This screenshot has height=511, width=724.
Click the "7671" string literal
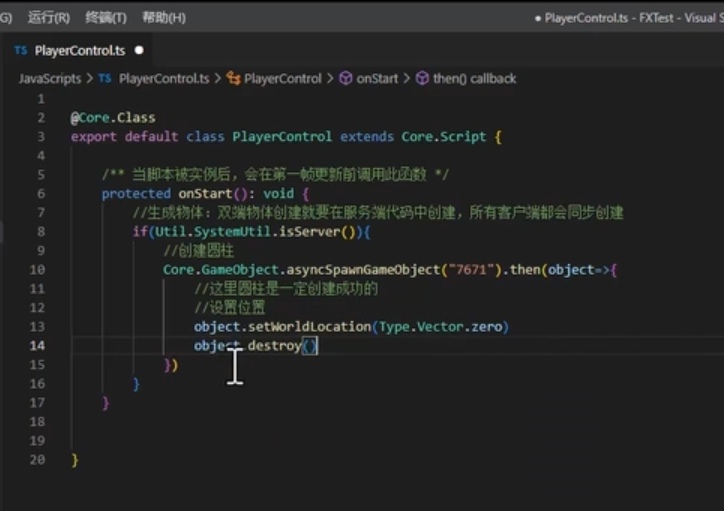471,270
